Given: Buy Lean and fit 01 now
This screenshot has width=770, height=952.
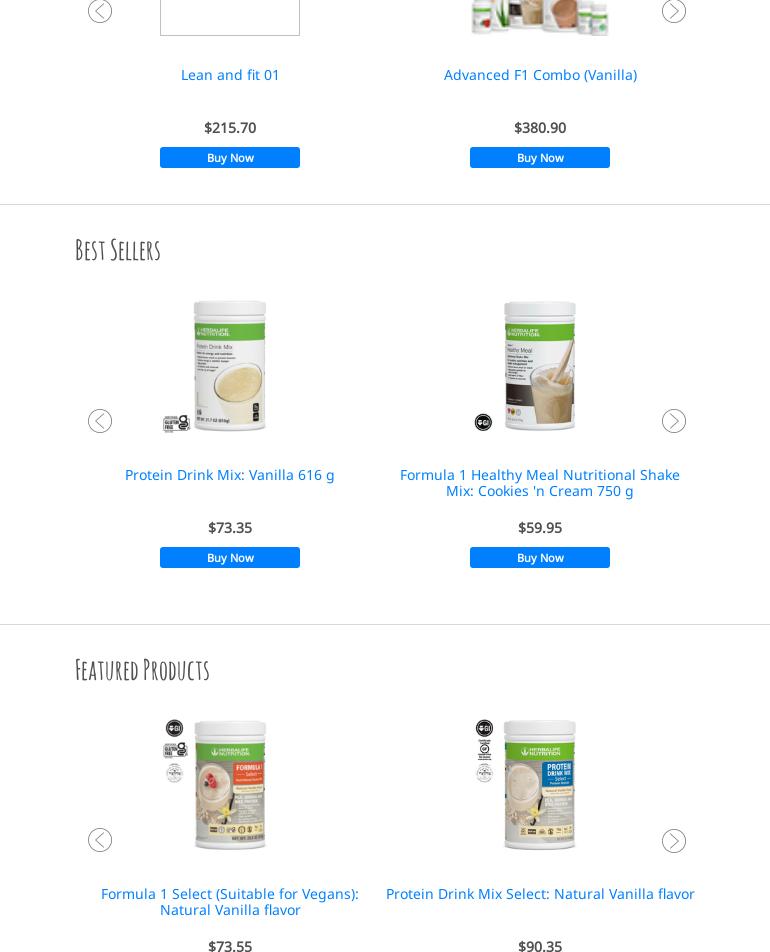Looking at the screenshot, I should point(230,157).
